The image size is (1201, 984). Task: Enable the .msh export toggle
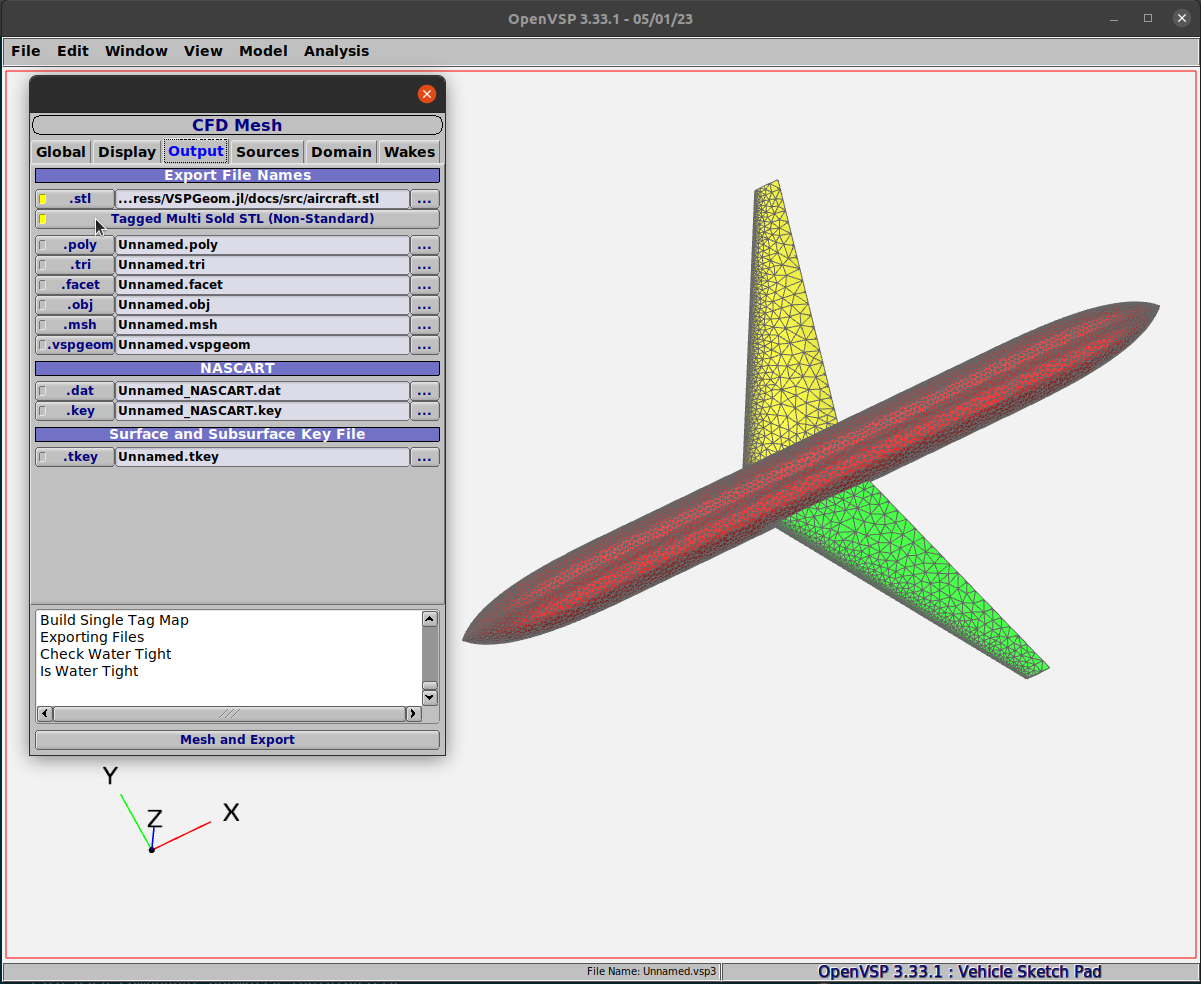[x=75, y=325]
